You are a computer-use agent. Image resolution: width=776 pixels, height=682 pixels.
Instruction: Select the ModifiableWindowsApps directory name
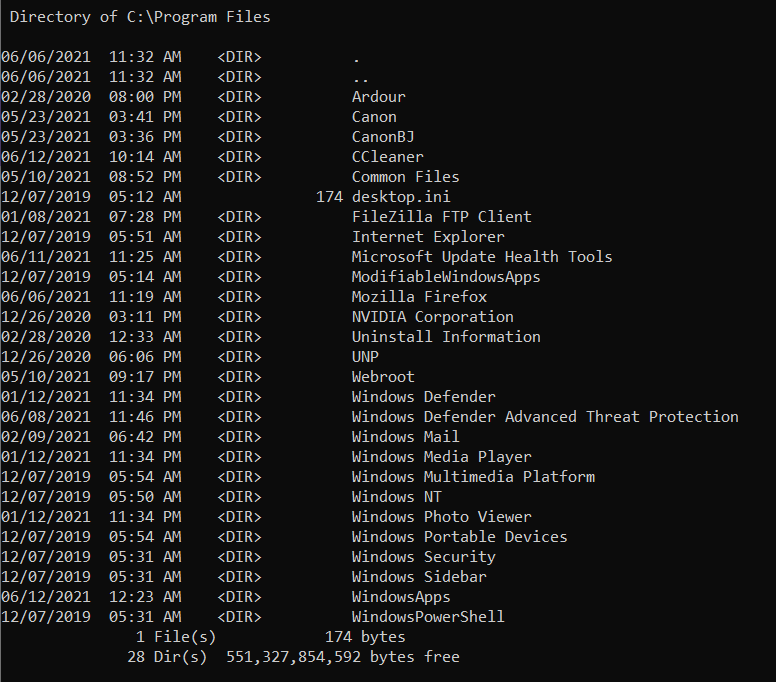[445, 277]
